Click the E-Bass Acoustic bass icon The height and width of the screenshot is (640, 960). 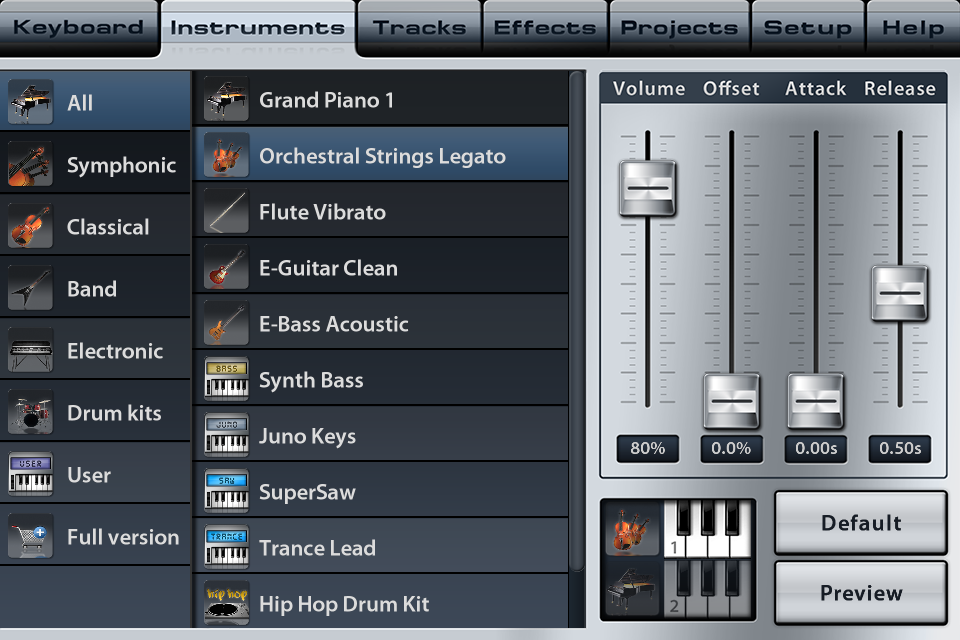click(226, 323)
